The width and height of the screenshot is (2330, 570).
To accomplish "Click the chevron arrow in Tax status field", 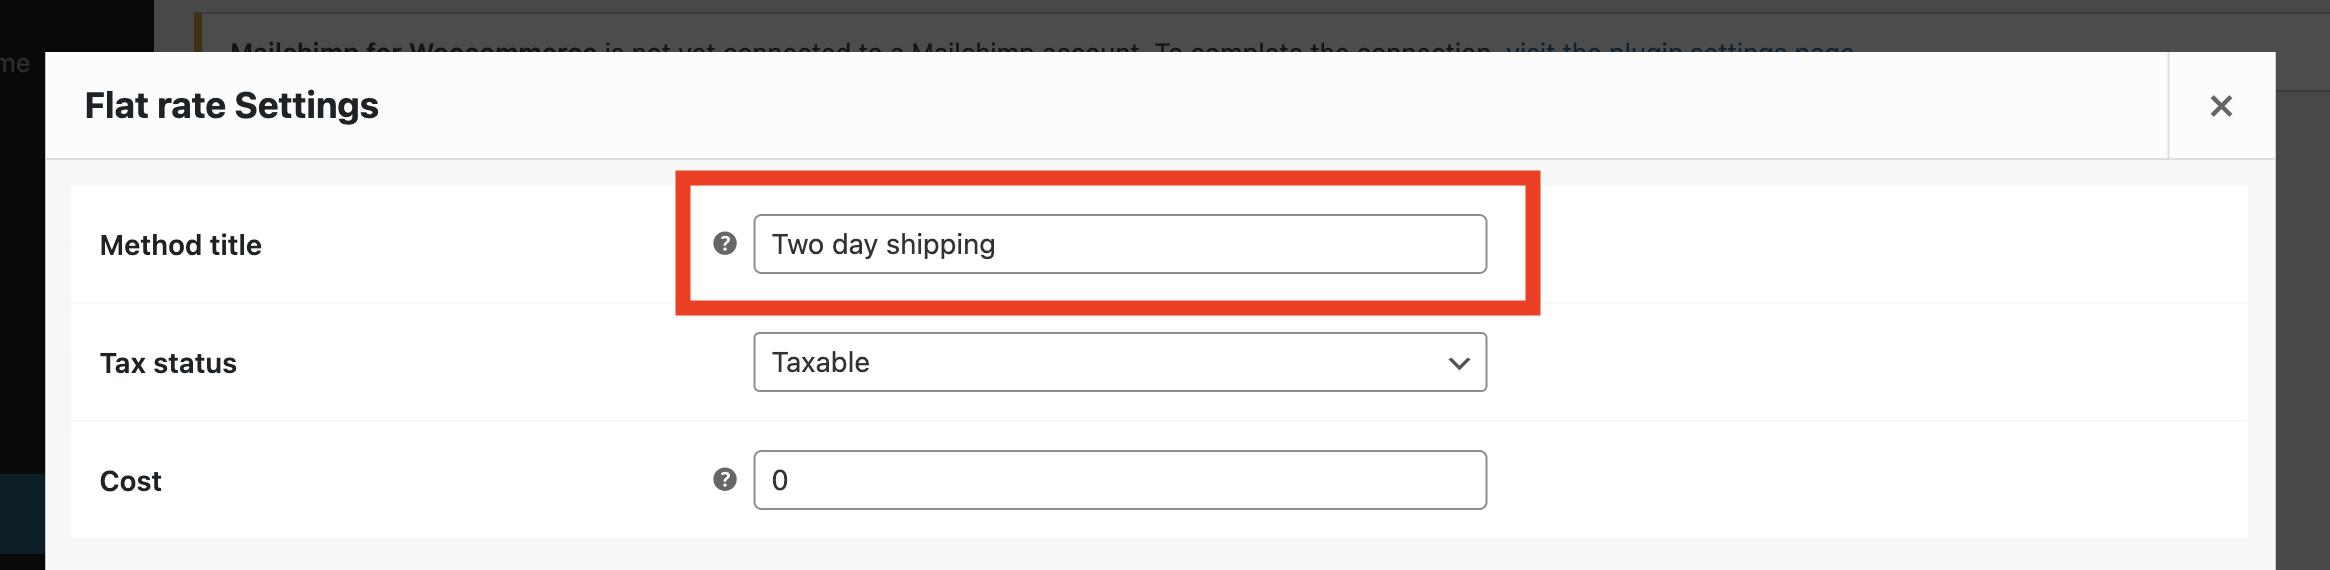I will [1459, 363].
